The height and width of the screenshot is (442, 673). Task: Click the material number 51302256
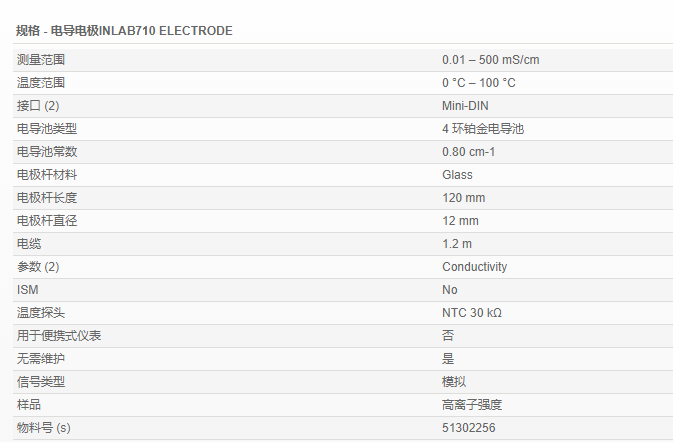[468, 428]
